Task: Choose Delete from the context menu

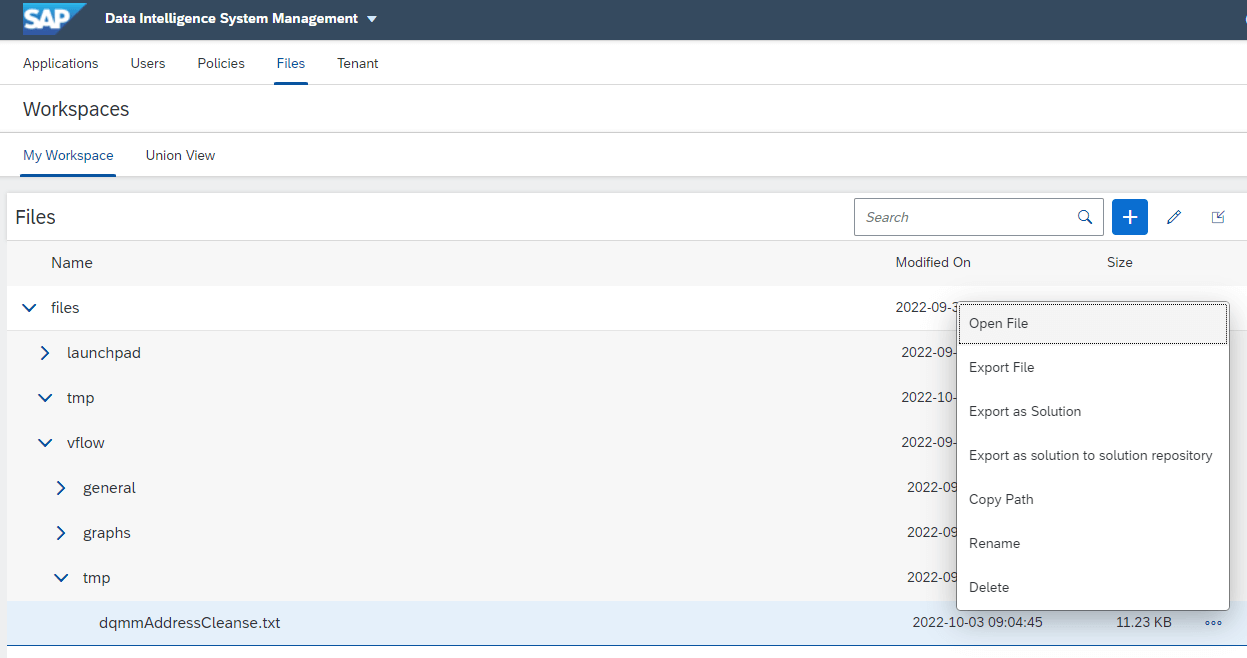Action: click(1092, 587)
